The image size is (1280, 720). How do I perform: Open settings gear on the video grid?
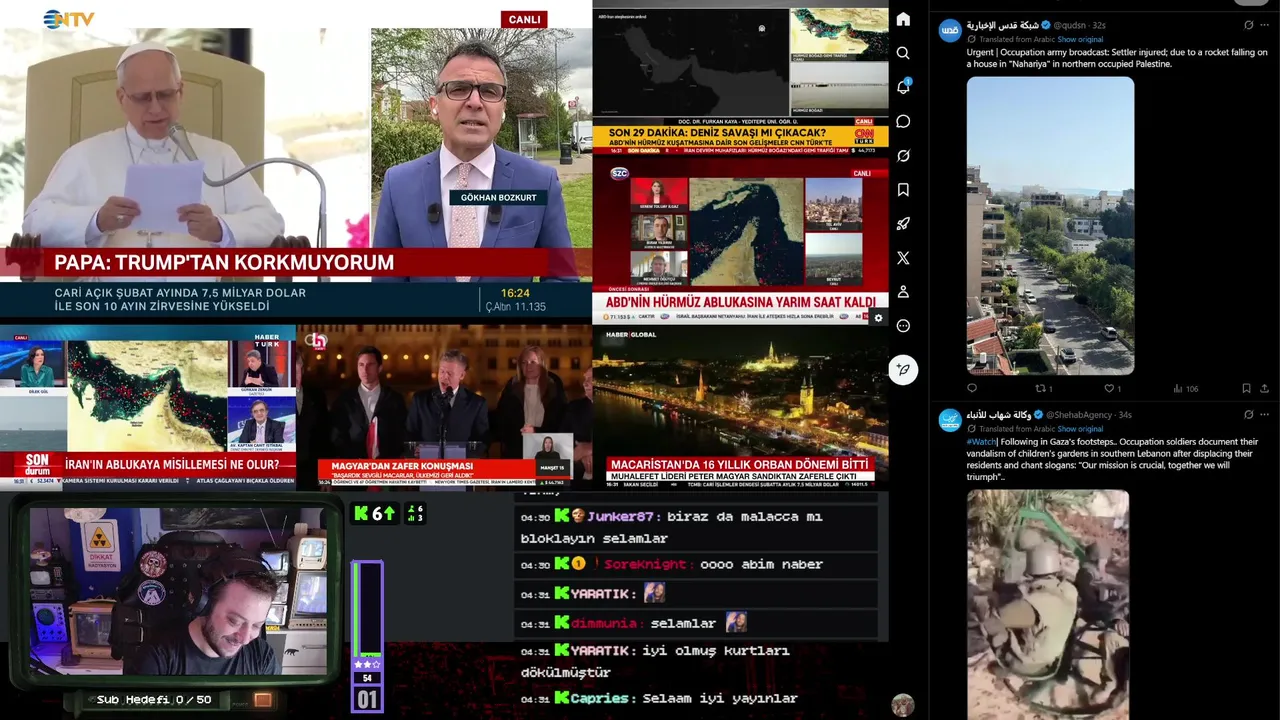(878, 318)
